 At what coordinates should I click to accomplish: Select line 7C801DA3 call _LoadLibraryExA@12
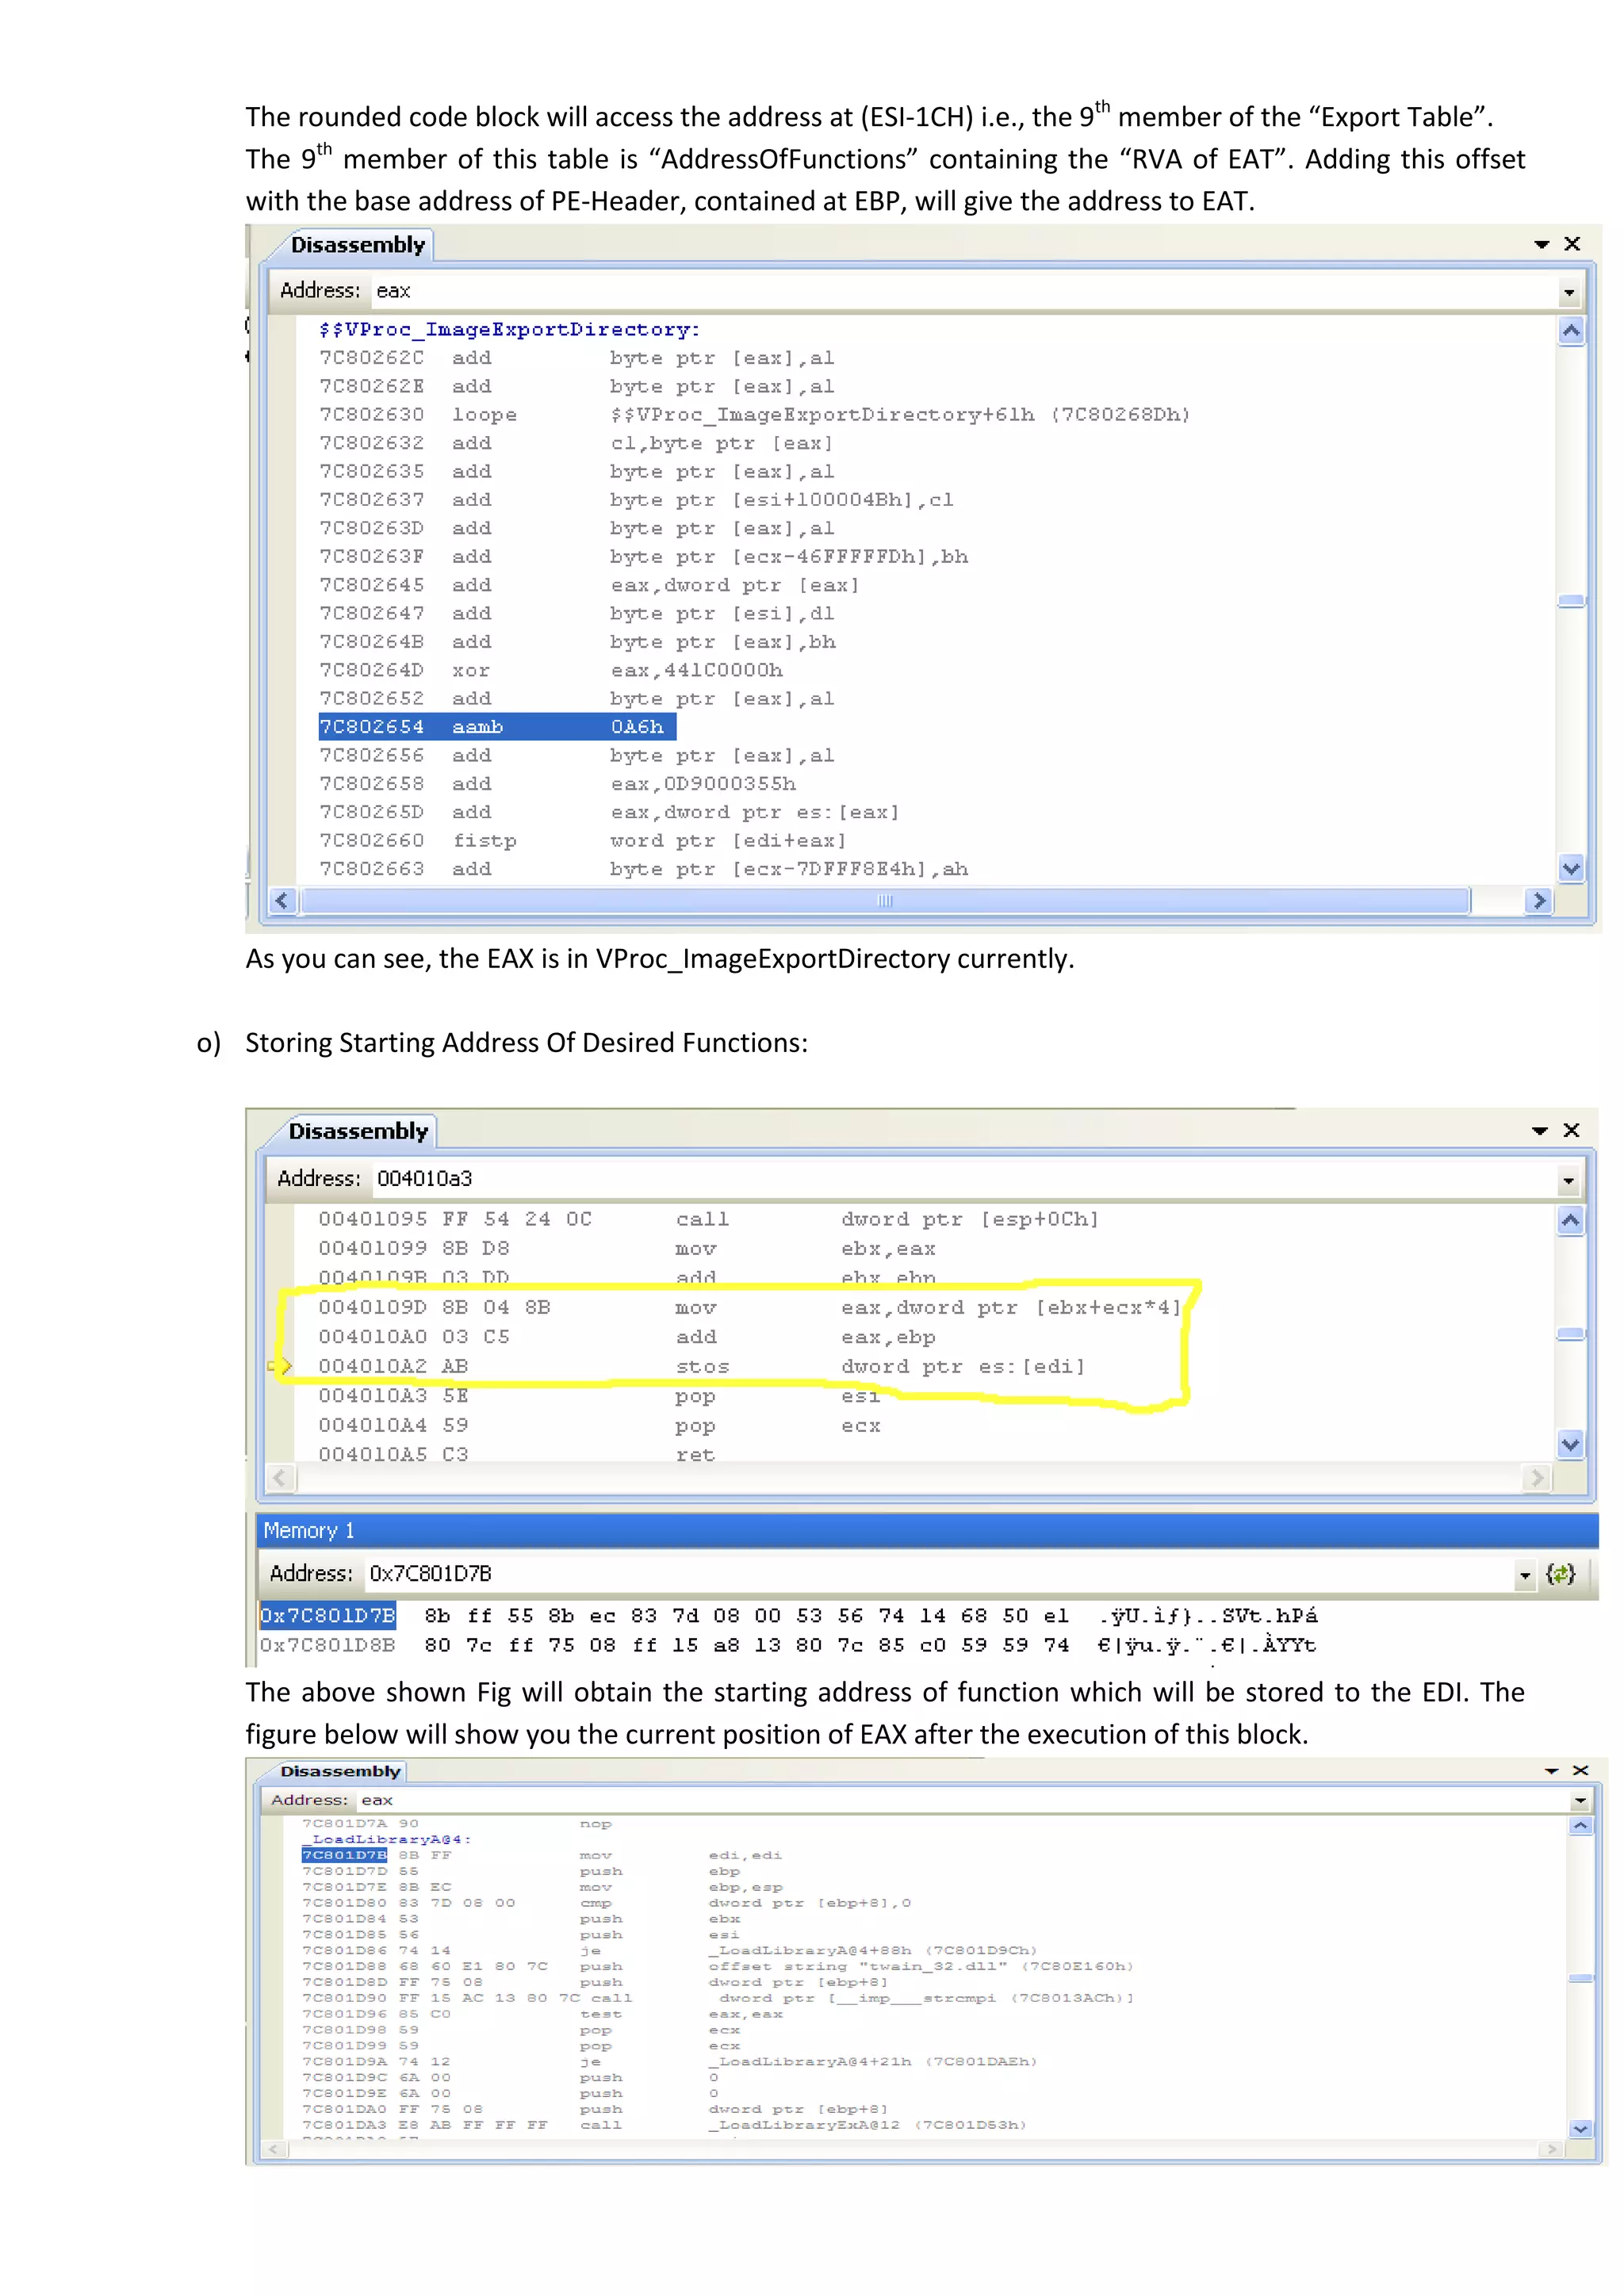[664, 2125]
